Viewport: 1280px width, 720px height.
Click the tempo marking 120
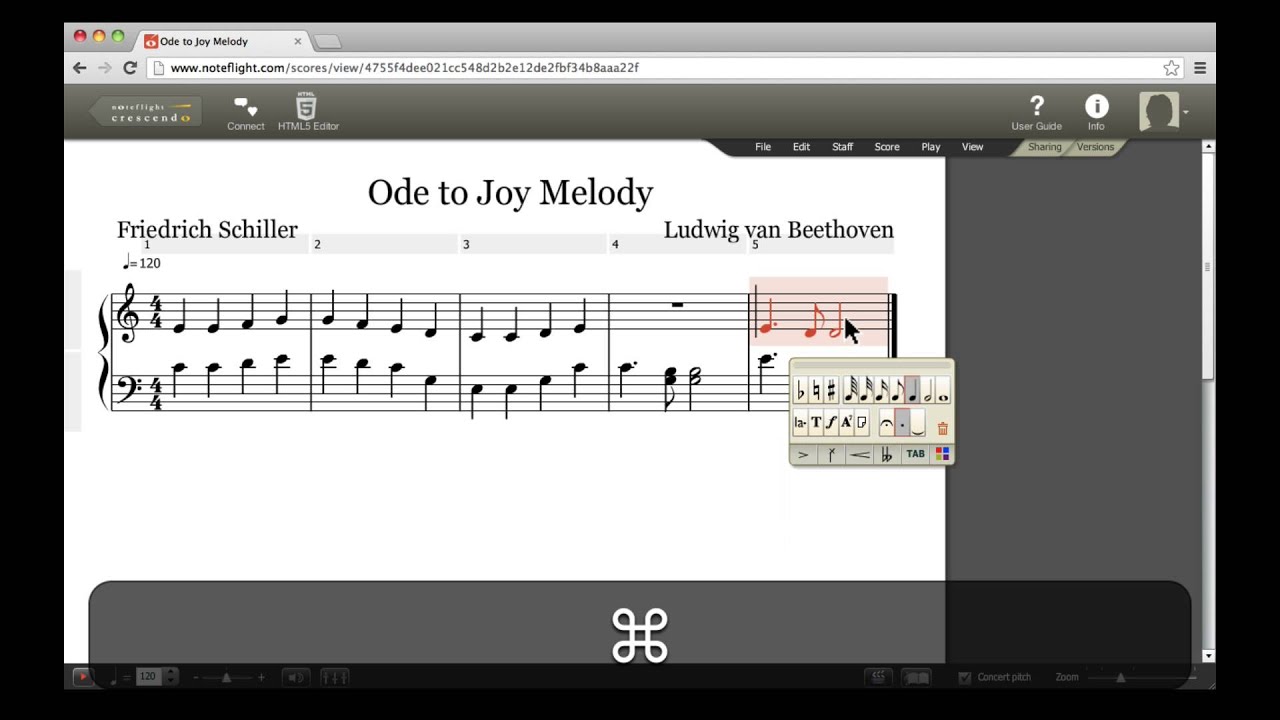tap(141, 263)
